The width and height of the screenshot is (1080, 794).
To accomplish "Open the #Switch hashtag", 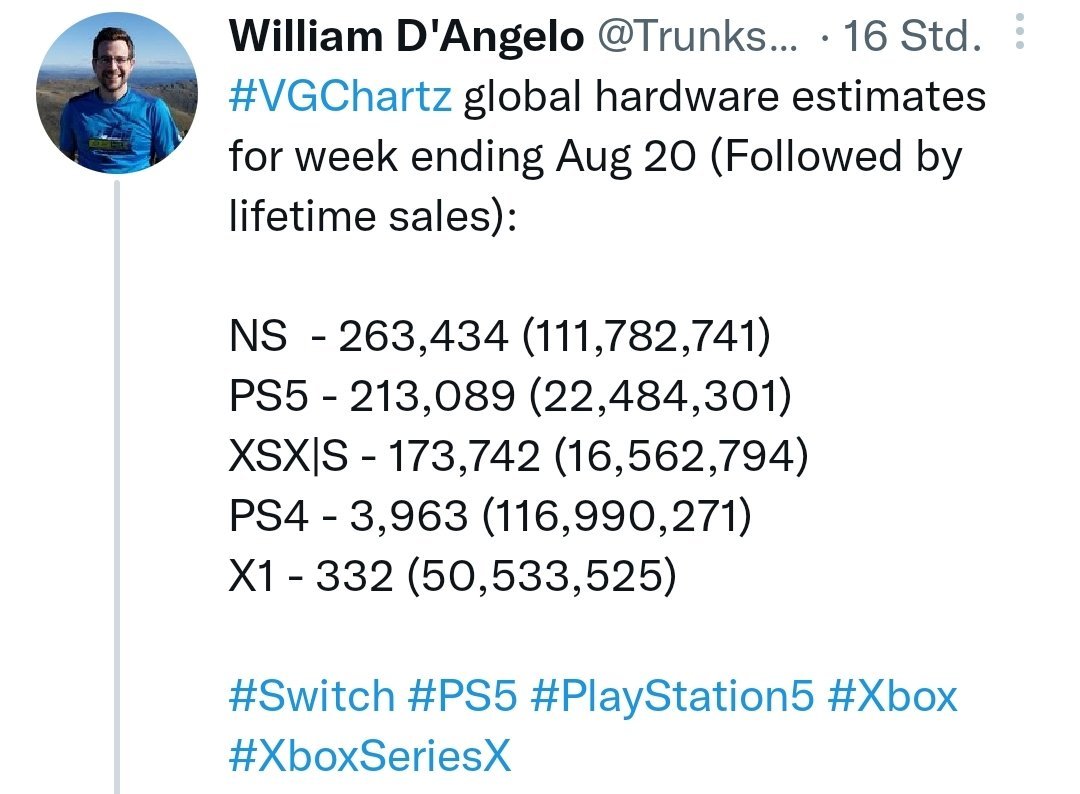I will [312, 695].
